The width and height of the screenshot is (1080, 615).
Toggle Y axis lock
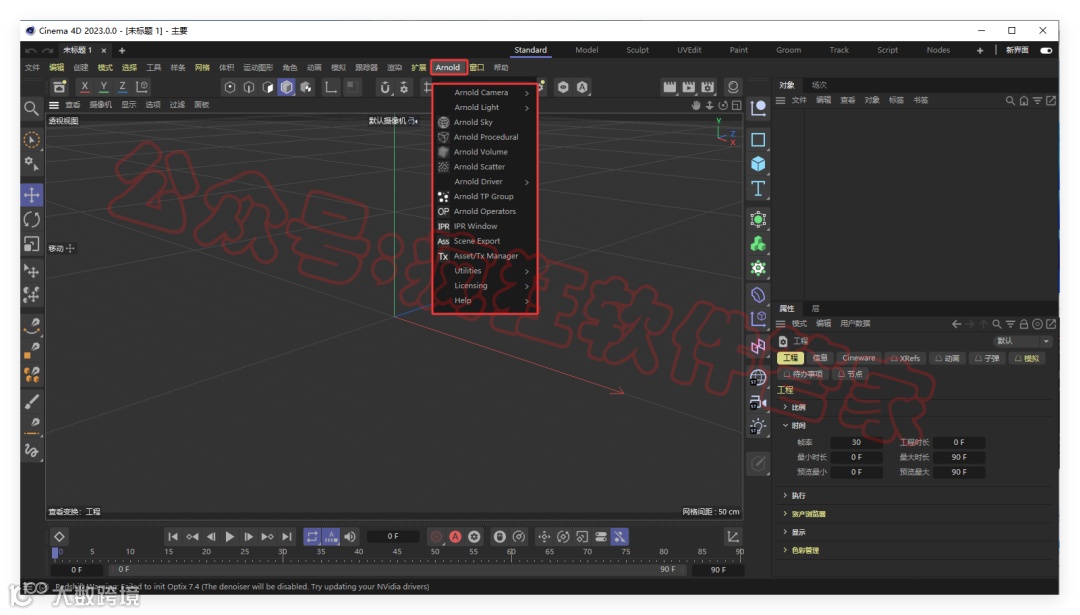(103, 87)
